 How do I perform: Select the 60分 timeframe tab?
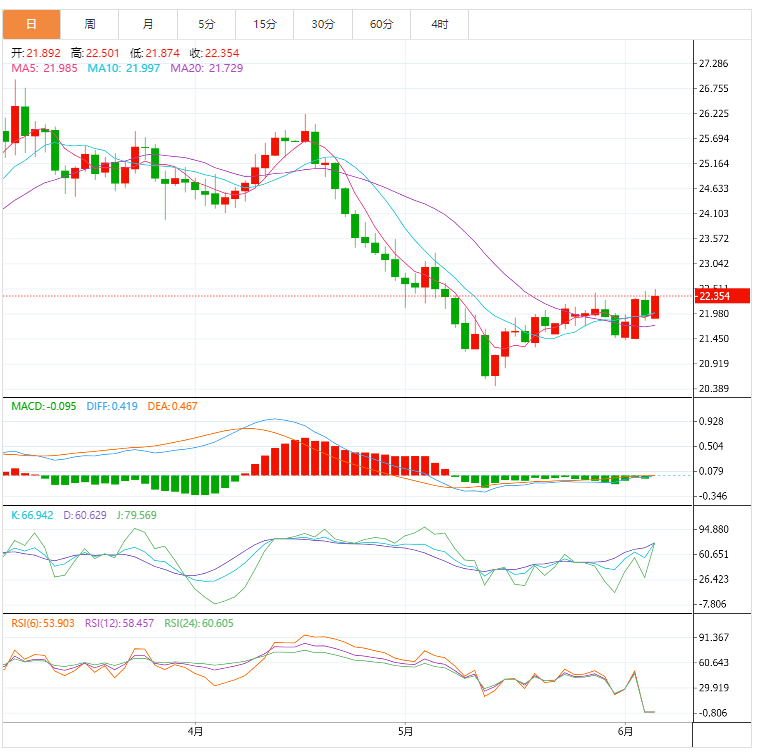tap(382, 24)
